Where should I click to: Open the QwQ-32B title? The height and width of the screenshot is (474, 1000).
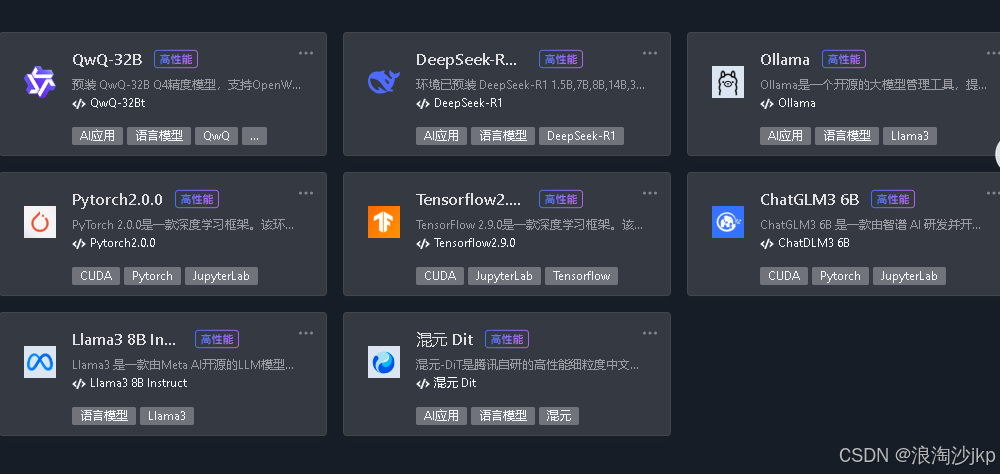[x=107, y=59]
